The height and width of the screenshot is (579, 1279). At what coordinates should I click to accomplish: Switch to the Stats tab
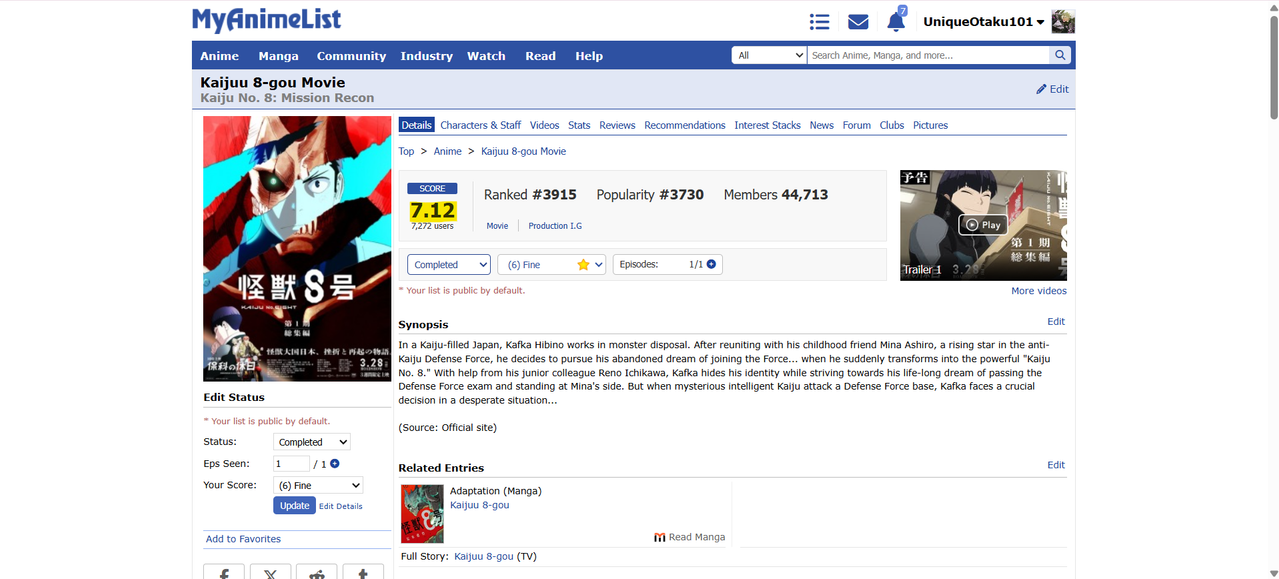(x=579, y=125)
